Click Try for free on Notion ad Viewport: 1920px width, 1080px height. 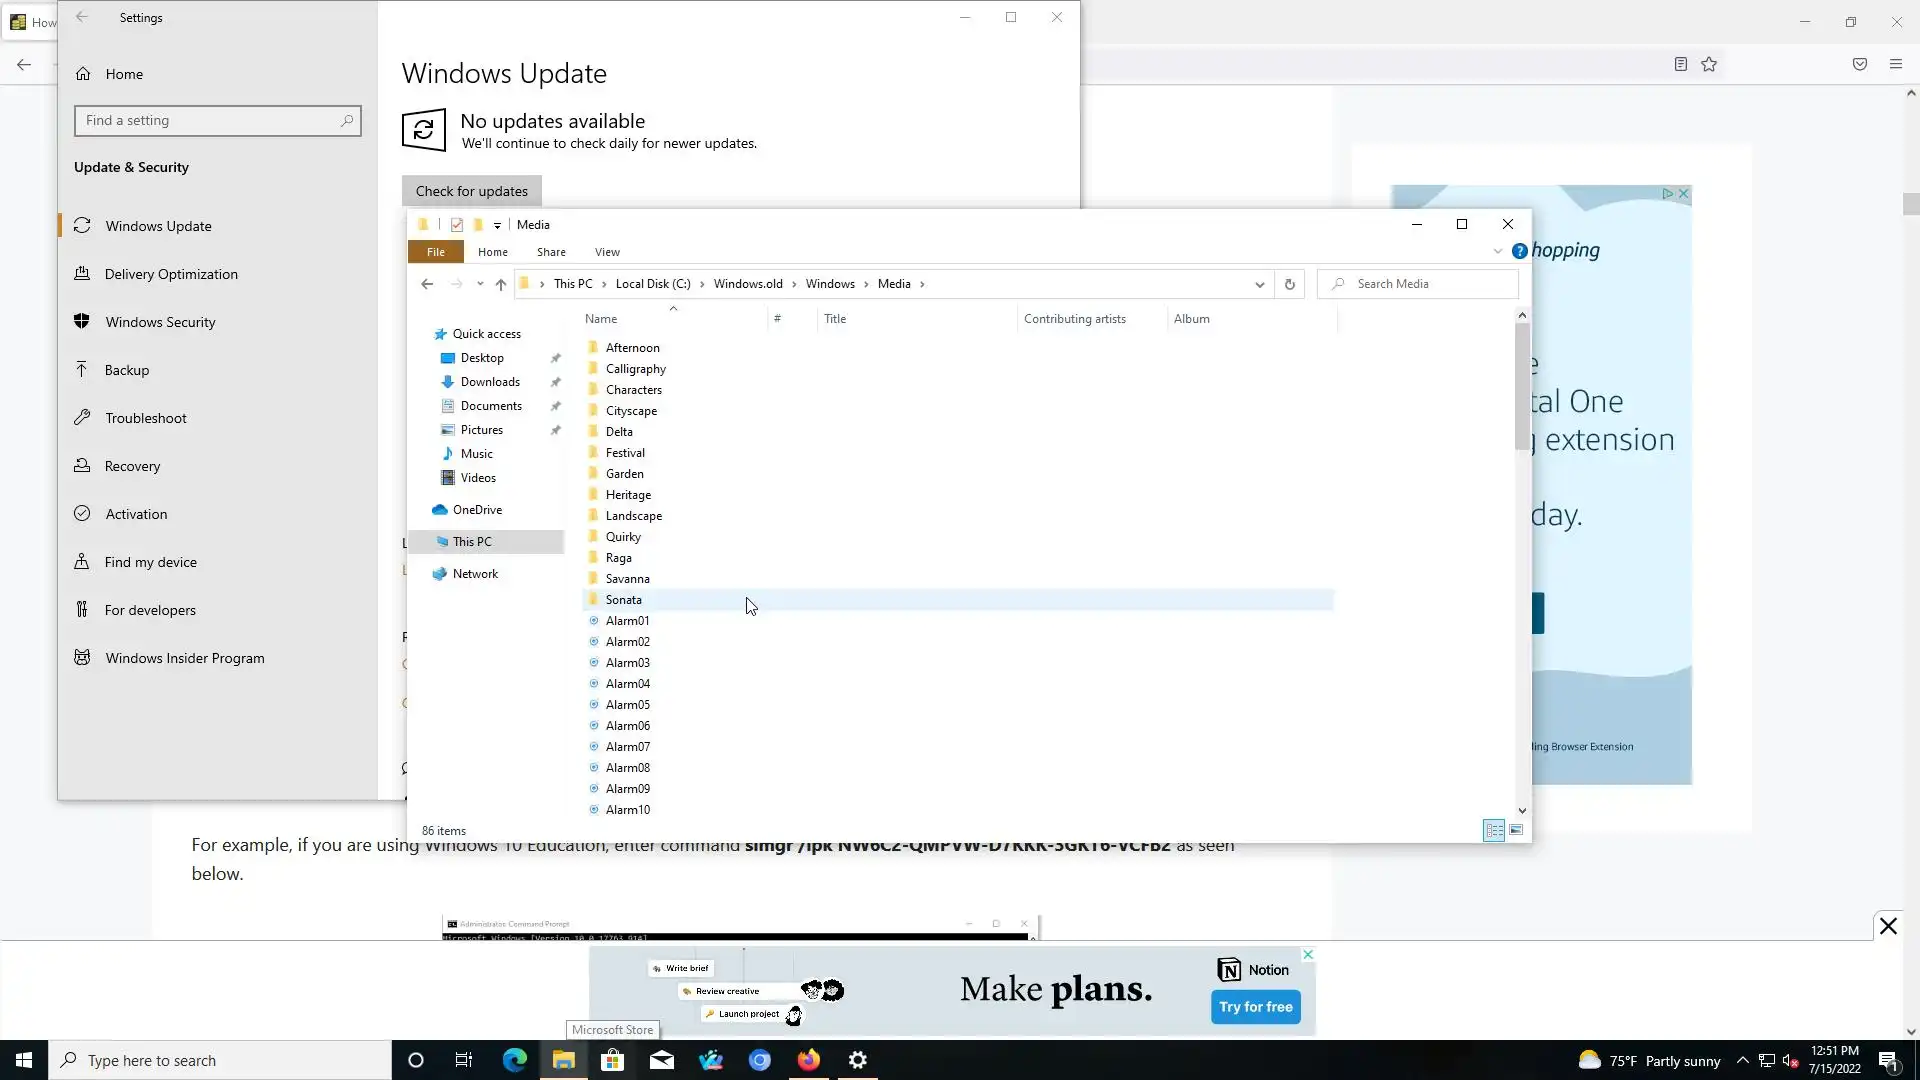coord(1256,1007)
